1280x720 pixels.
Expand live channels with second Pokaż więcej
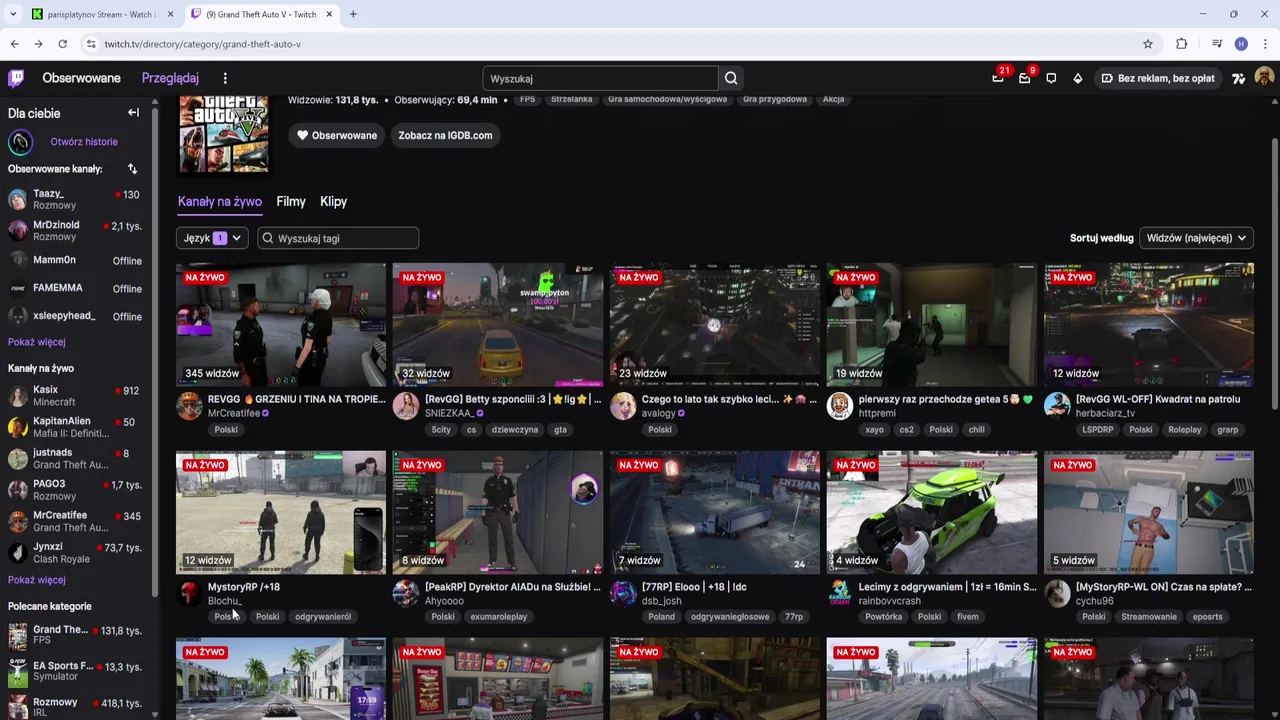click(x=37, y=580)
